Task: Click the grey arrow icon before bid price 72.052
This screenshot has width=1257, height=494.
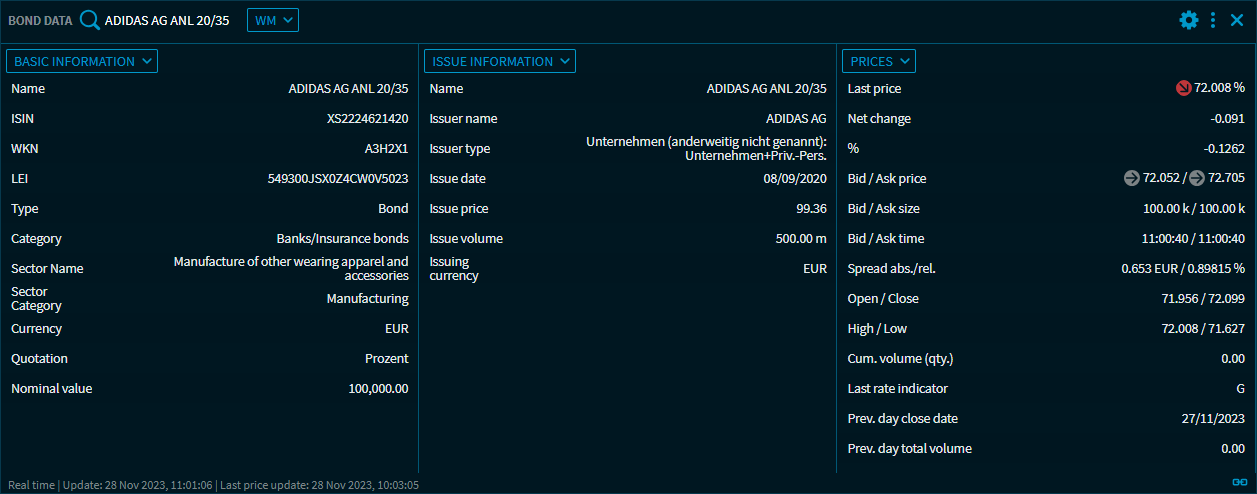Action: [x=1132, y=179]
